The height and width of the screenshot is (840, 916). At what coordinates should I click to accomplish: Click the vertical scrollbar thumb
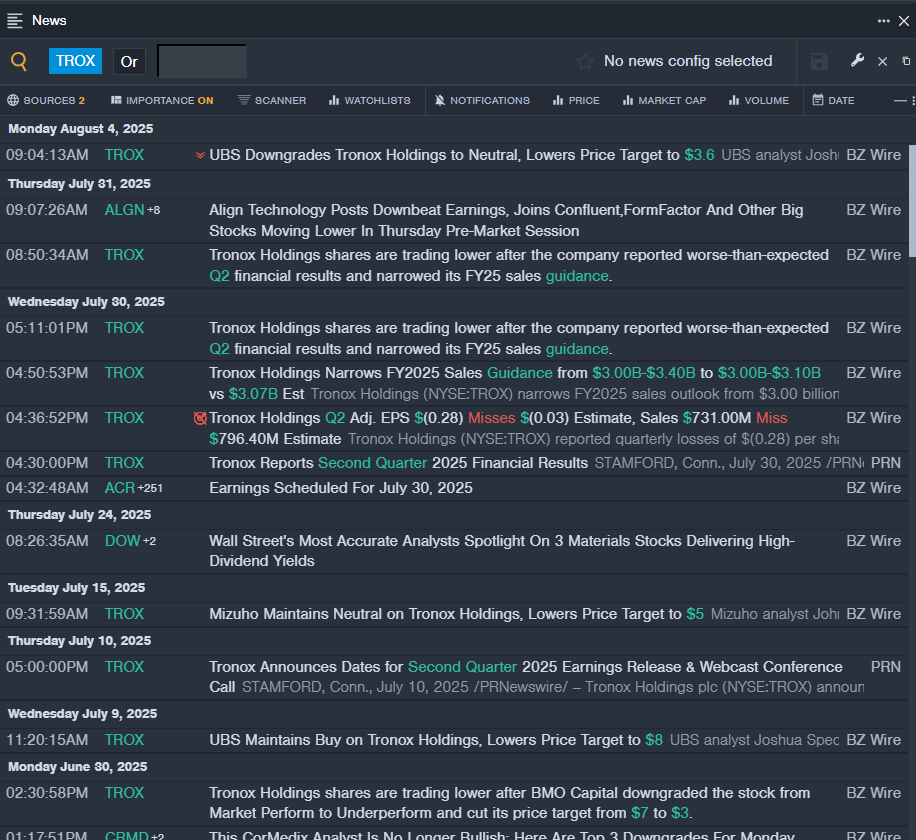[912, 200]
